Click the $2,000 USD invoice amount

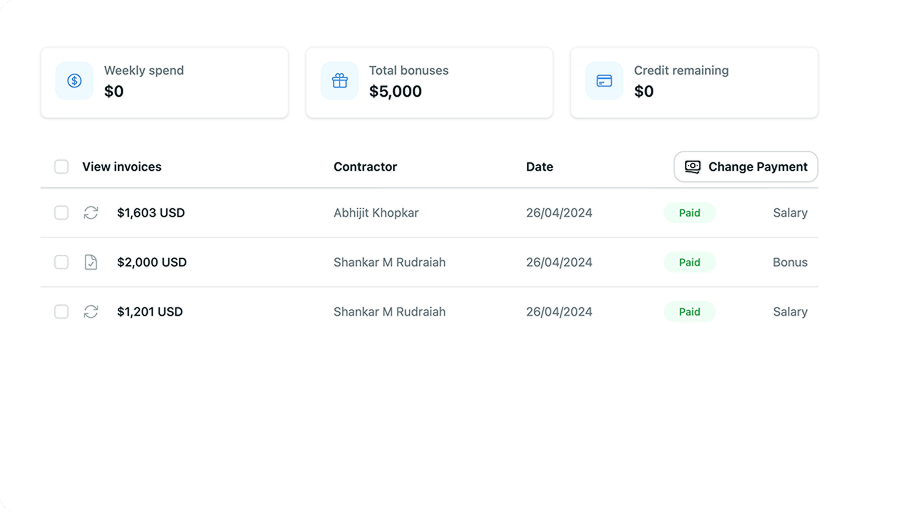click(x=152, y=262)
